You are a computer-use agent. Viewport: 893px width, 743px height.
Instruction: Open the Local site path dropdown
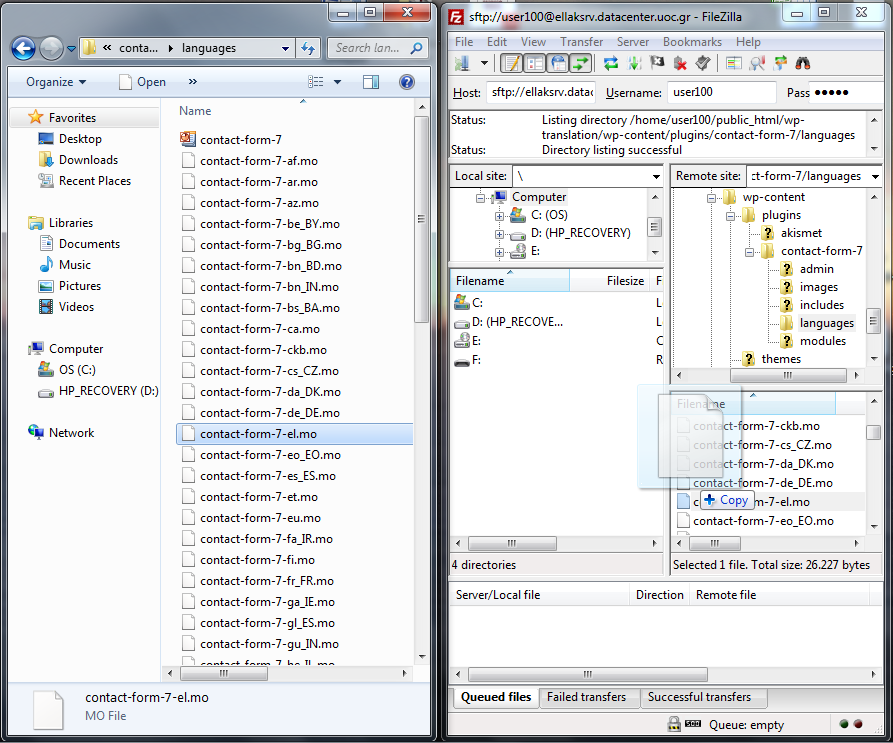656,176
